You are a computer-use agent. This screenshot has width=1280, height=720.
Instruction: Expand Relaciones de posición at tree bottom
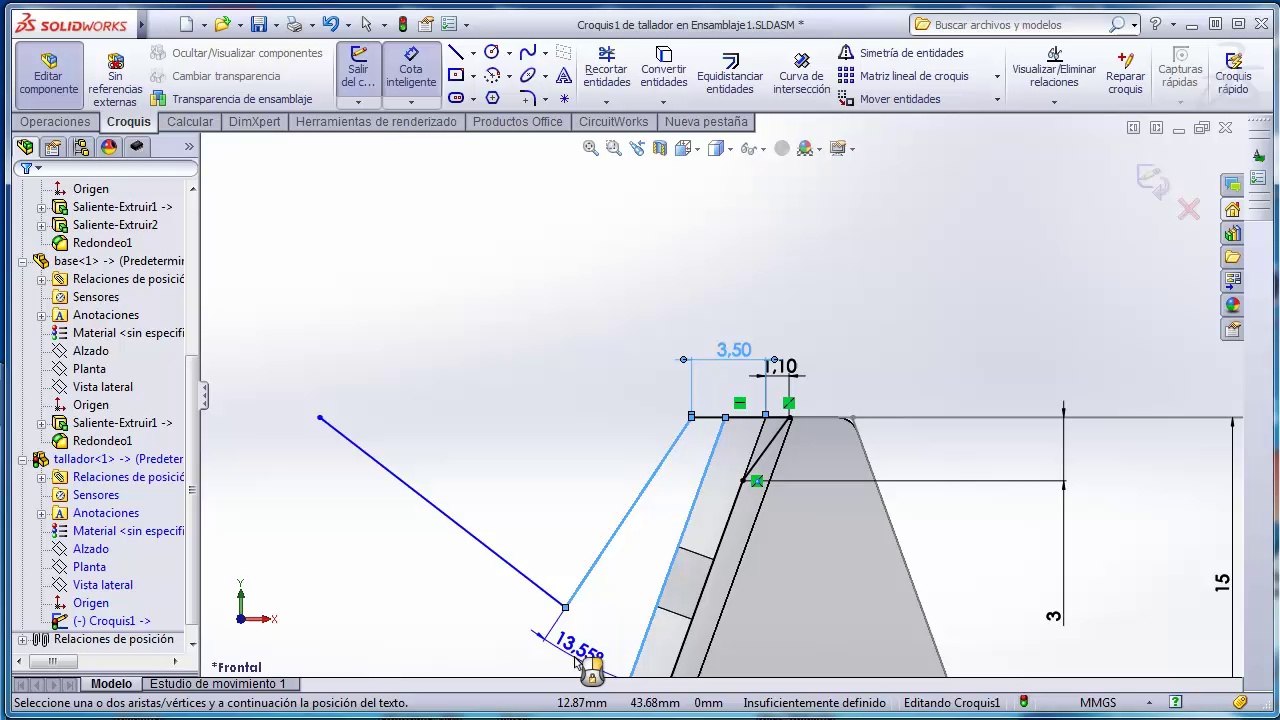pos(23,639)
